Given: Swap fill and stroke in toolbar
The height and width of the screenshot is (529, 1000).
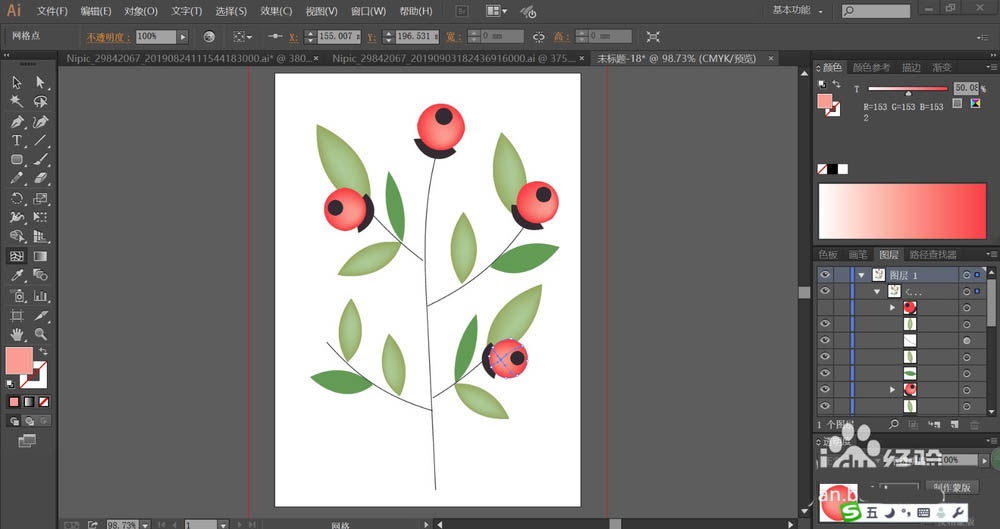Looking at the screenshot, I should pos(43,352).
